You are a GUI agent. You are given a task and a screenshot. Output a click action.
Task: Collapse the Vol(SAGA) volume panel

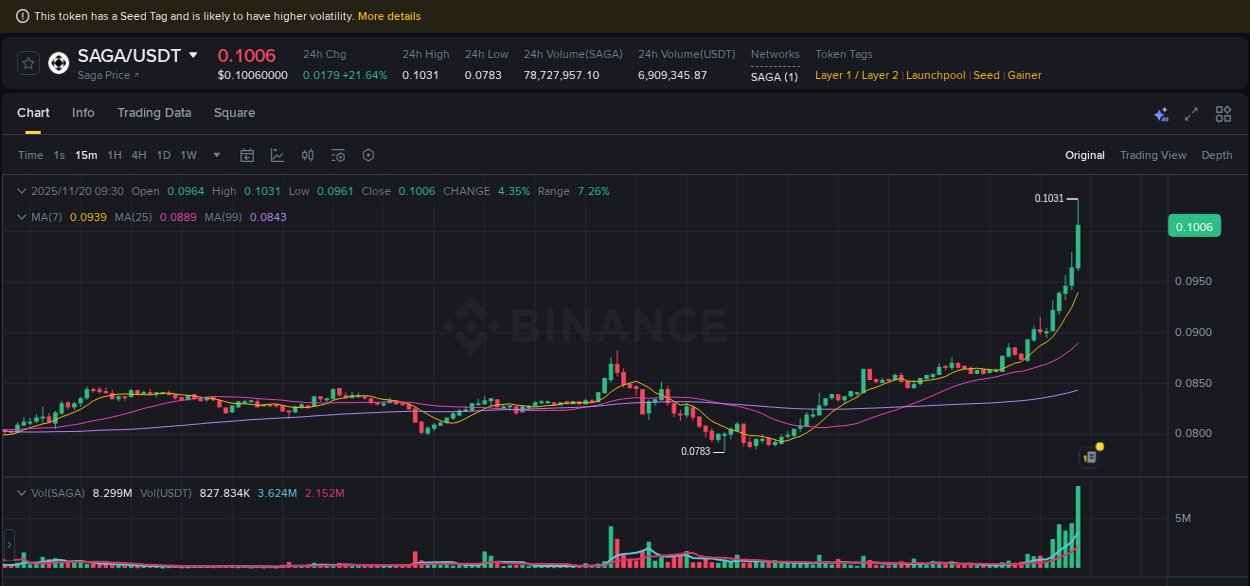coord(22,493)
